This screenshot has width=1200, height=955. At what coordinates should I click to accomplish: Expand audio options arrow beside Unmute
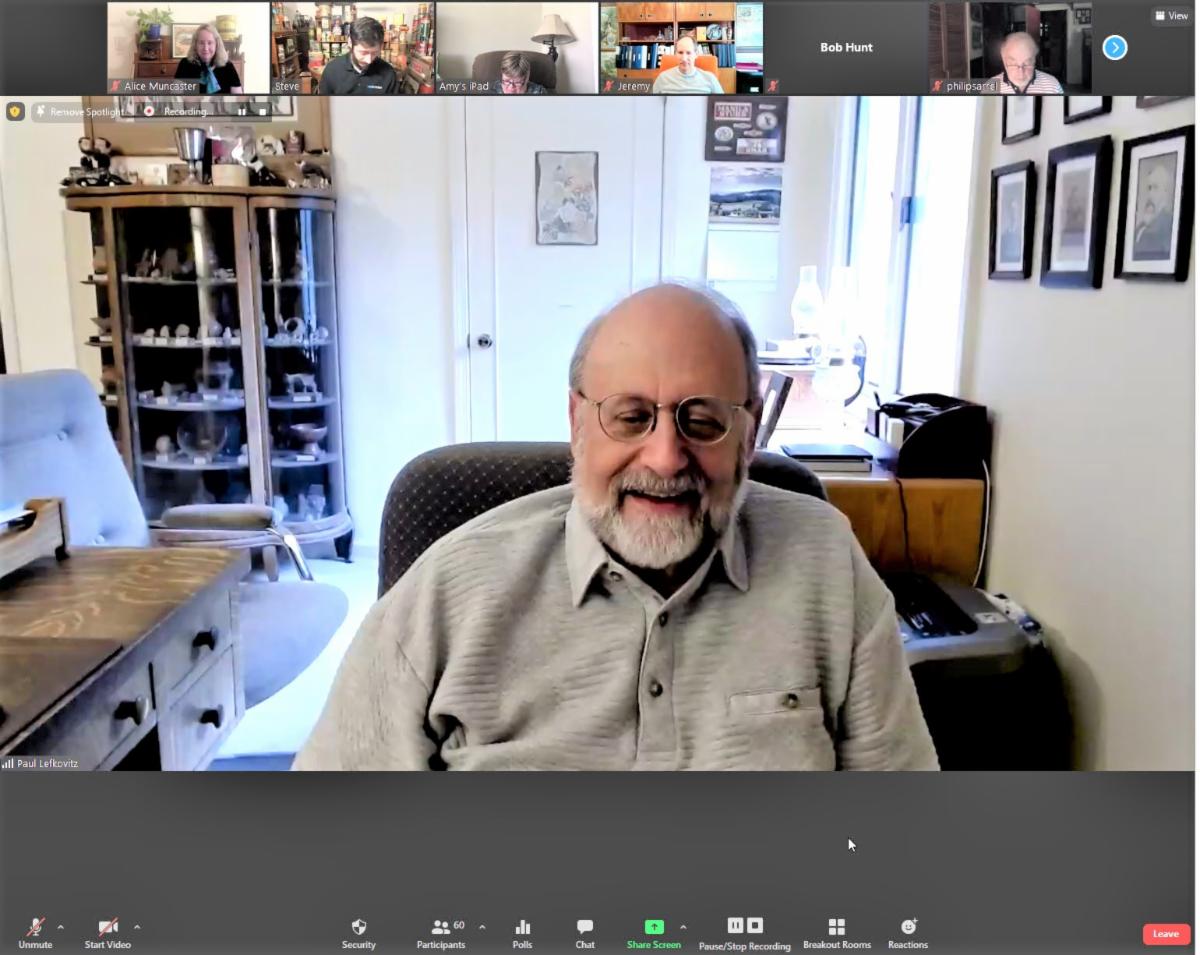(61, 927)
